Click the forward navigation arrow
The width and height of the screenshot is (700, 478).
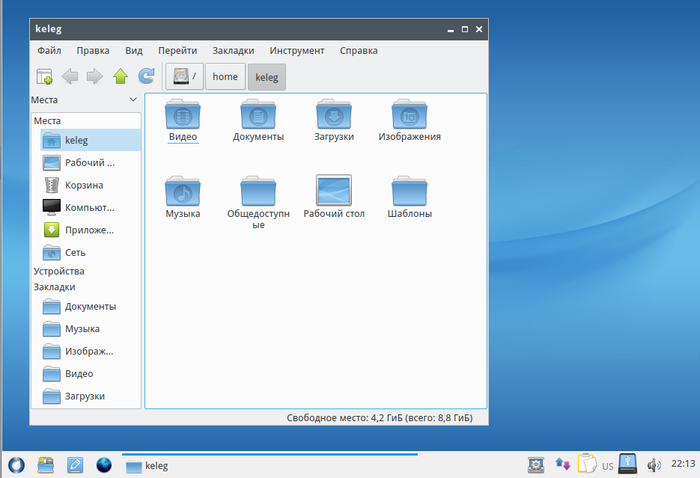click(x=95, y=76)
